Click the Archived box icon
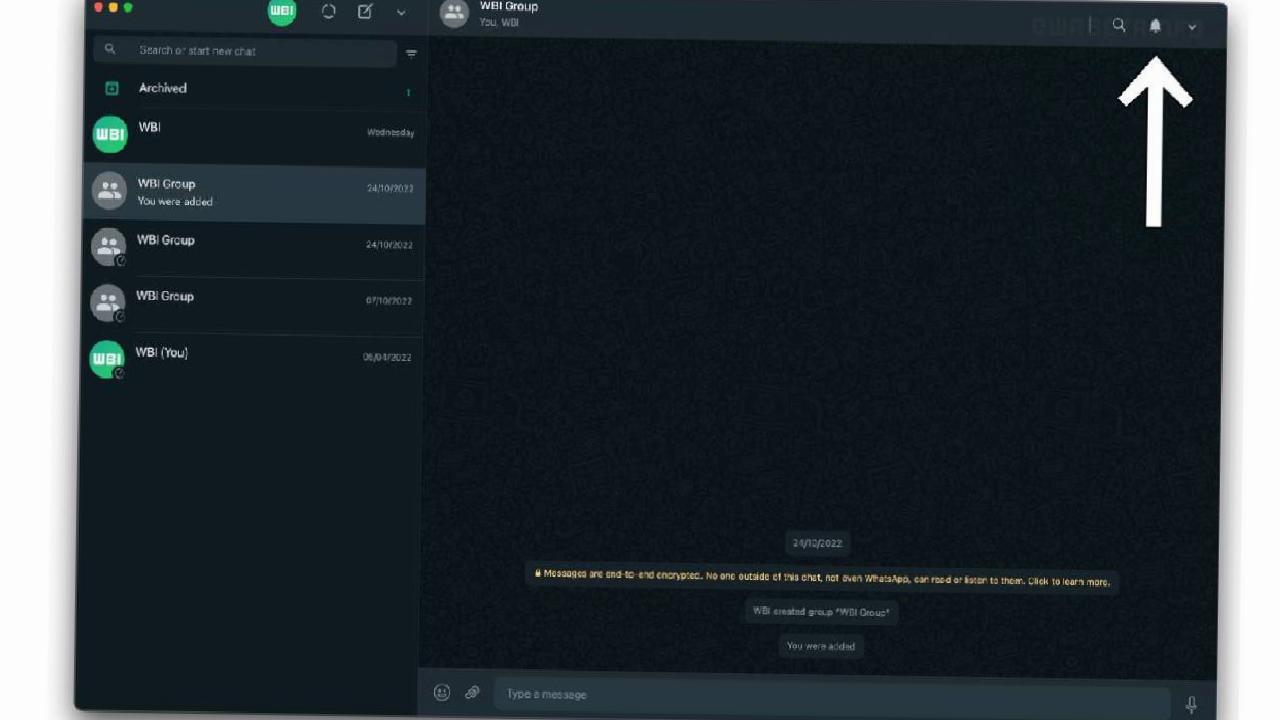This screenshot has height=720, width=1280. 112,89
